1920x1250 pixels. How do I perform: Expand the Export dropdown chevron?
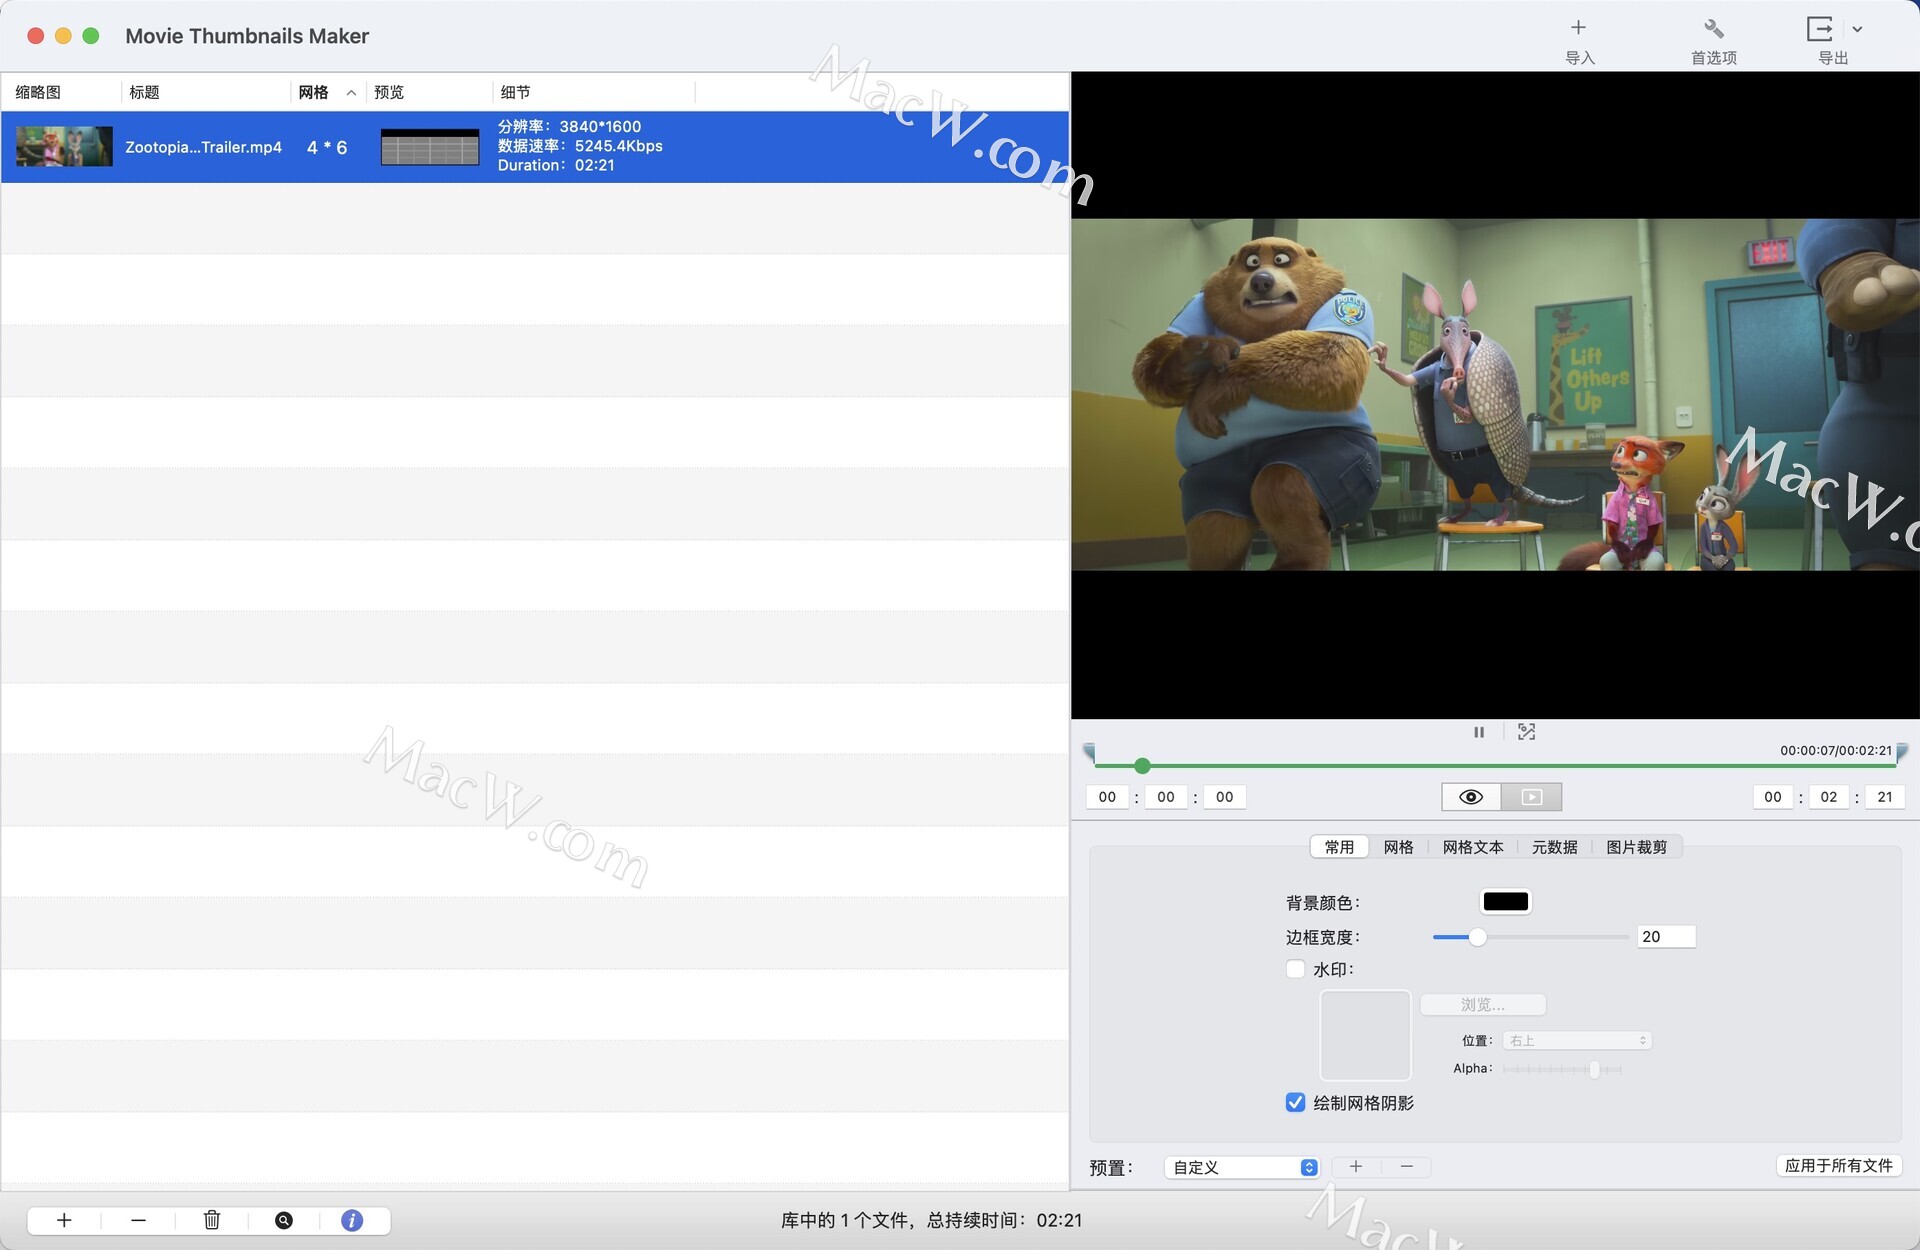click(1857, 29)
